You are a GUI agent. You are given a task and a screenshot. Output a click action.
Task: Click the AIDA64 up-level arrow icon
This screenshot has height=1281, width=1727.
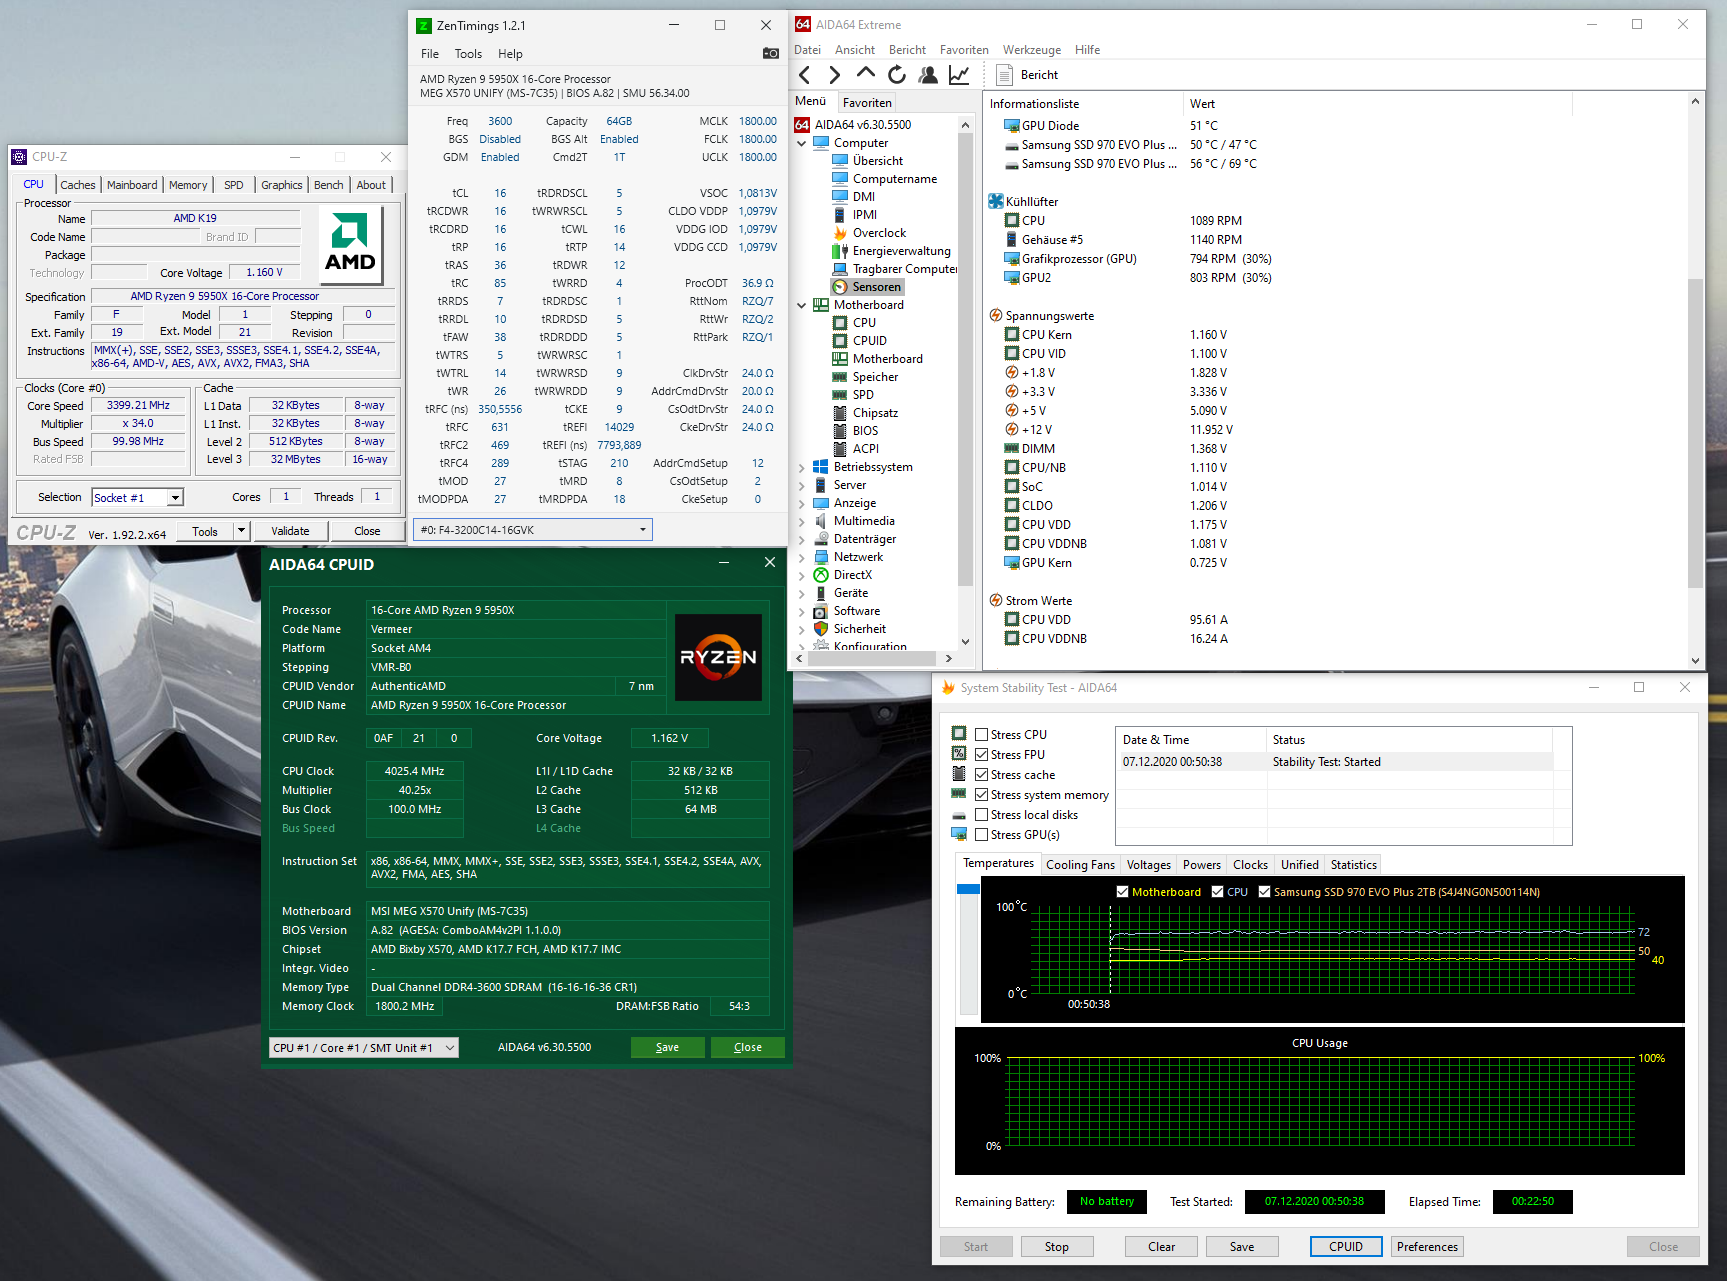(x=866, y=73)
